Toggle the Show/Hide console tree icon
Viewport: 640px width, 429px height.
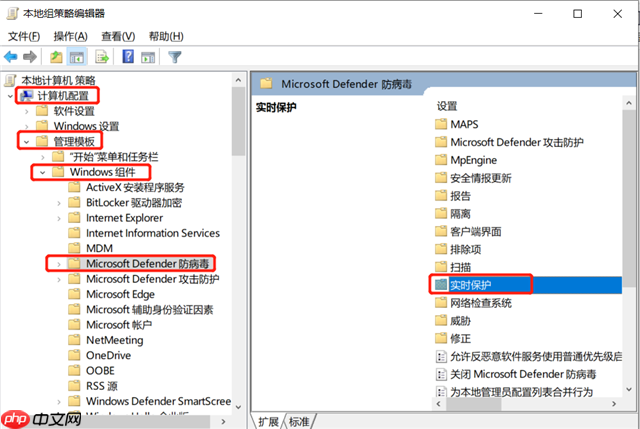click(x=76, y=57)
